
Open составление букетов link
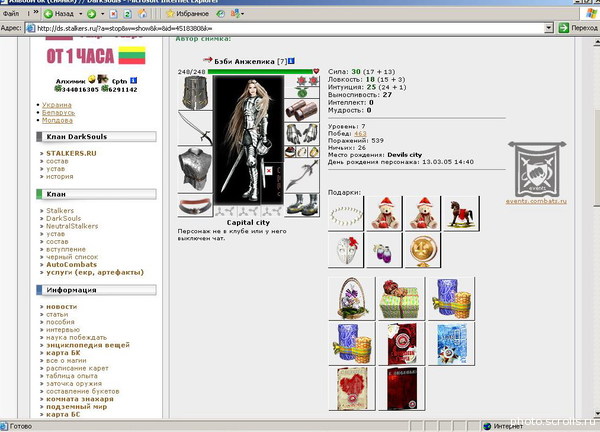83,391
